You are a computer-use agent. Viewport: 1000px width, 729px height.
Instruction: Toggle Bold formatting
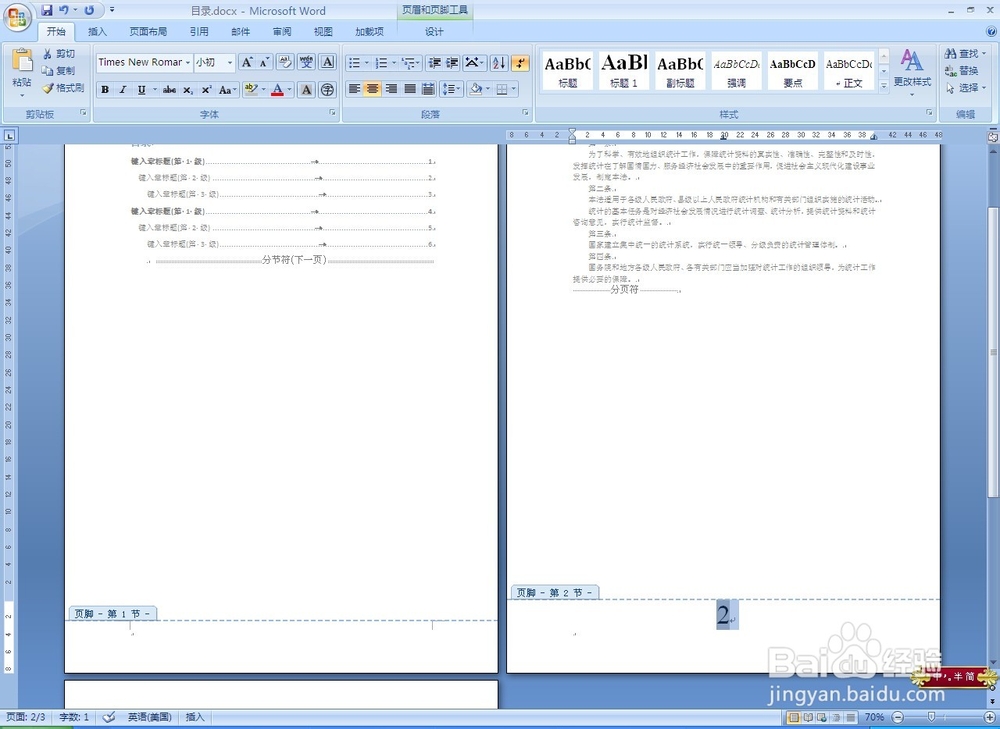click(105, 90)
